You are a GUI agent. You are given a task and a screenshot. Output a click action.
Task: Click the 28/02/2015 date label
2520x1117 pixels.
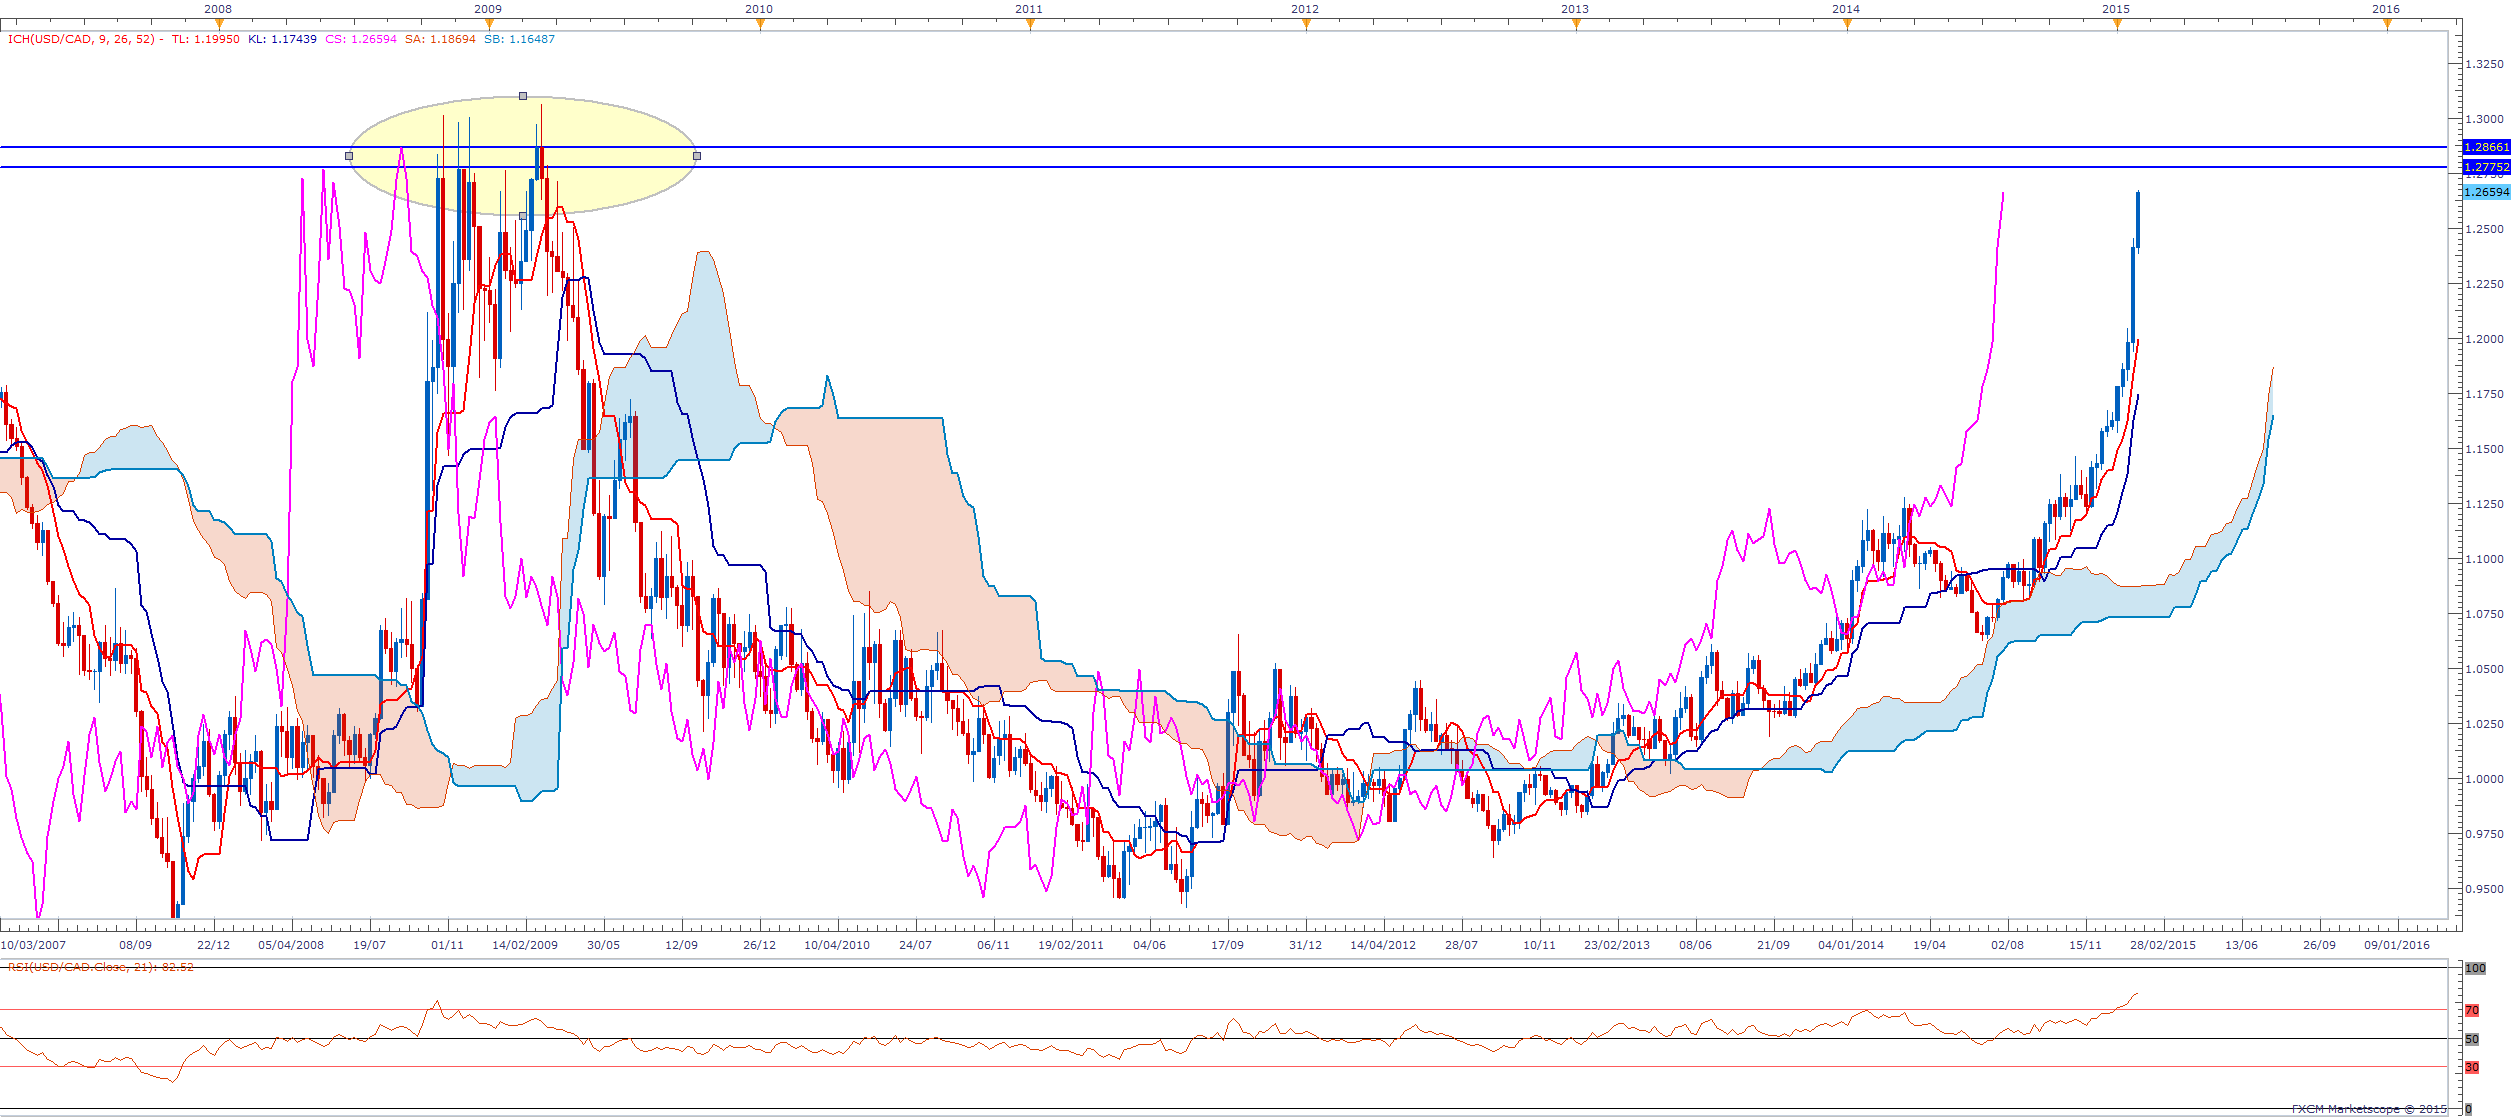(2163, 945)
